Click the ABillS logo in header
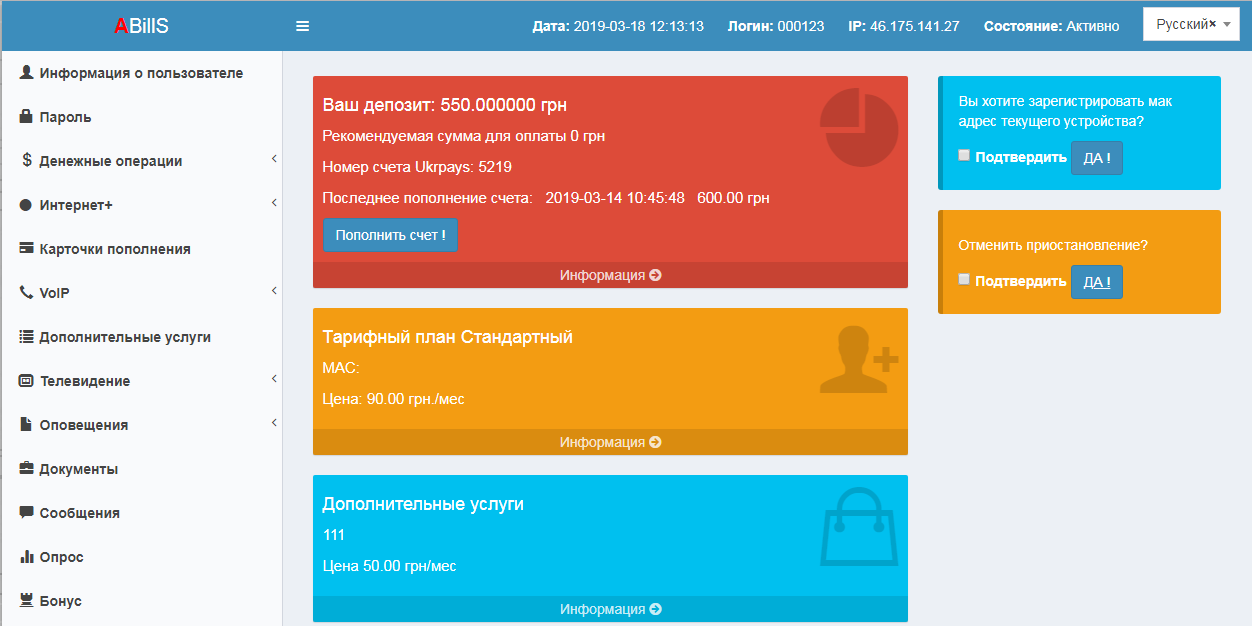1252x626 pixels. tap(141, 26)
